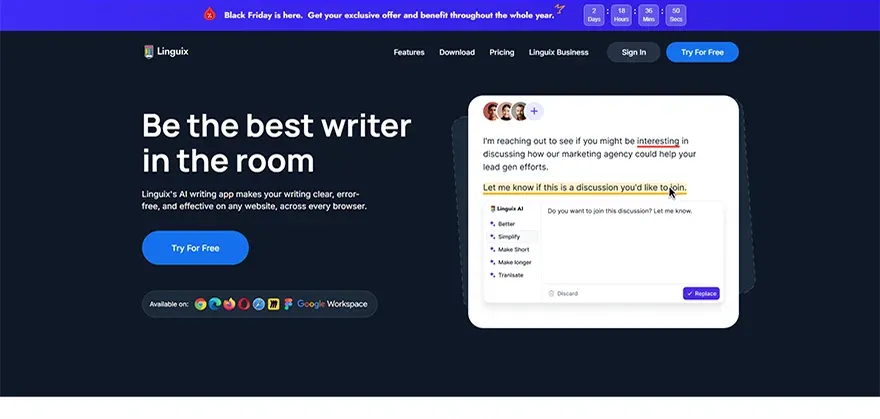Go to the Download page
This screenshot has height=419, width=880.
(x=457, y=52)
